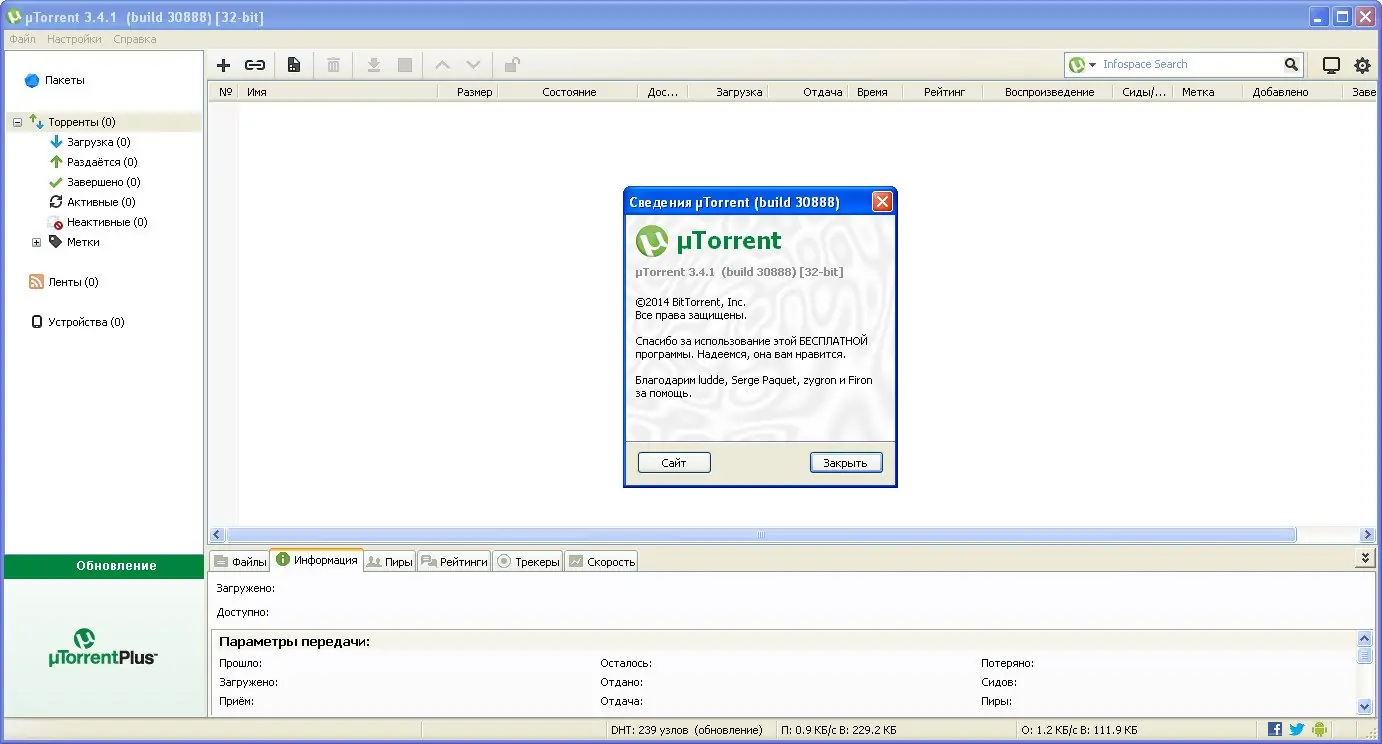Select Ленты (0) in the sidebar
The image size is (1382, 744).
(64, 282)
